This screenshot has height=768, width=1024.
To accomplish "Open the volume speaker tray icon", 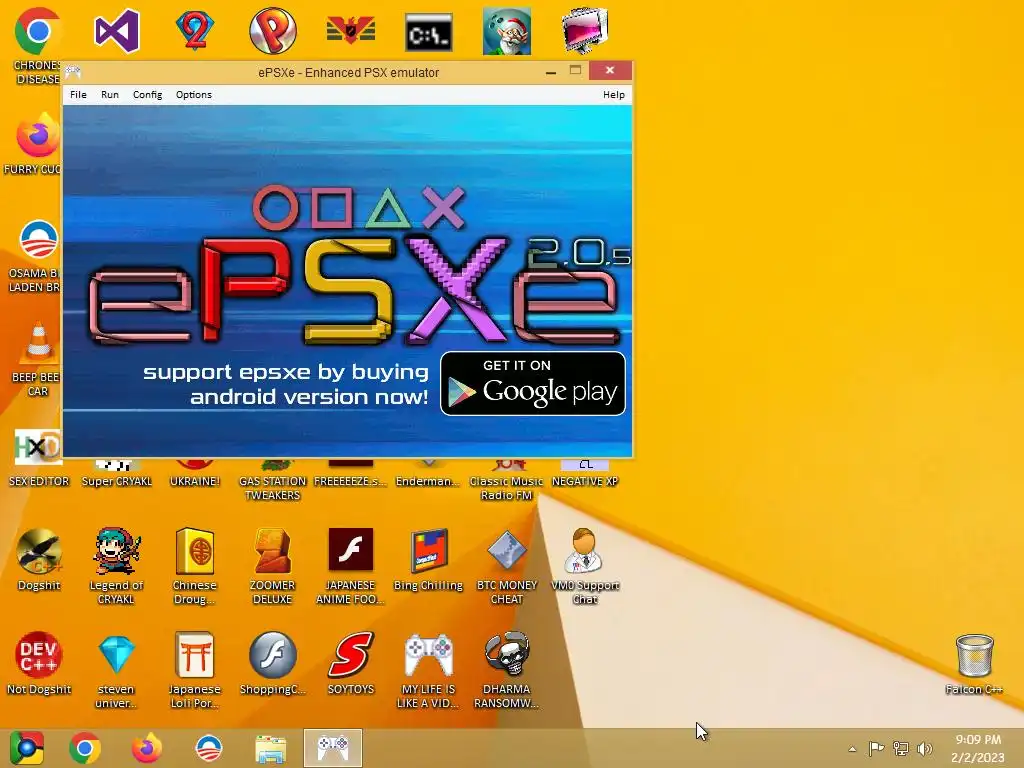I will 925,748.
